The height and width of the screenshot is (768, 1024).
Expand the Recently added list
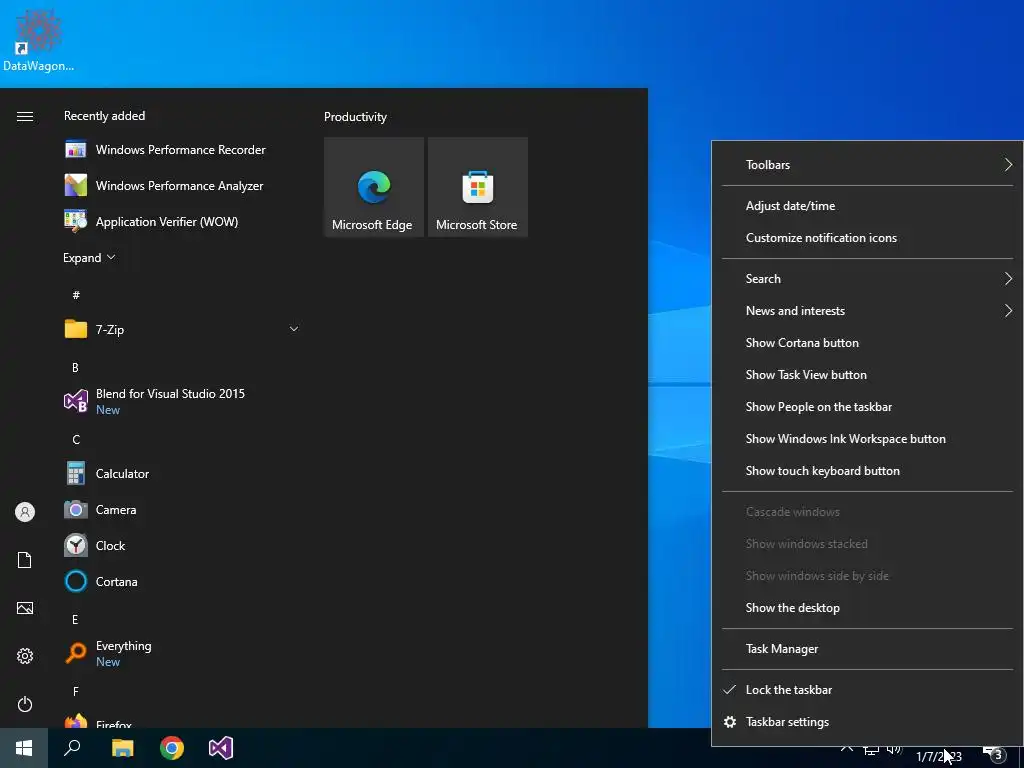pos(89,258)
